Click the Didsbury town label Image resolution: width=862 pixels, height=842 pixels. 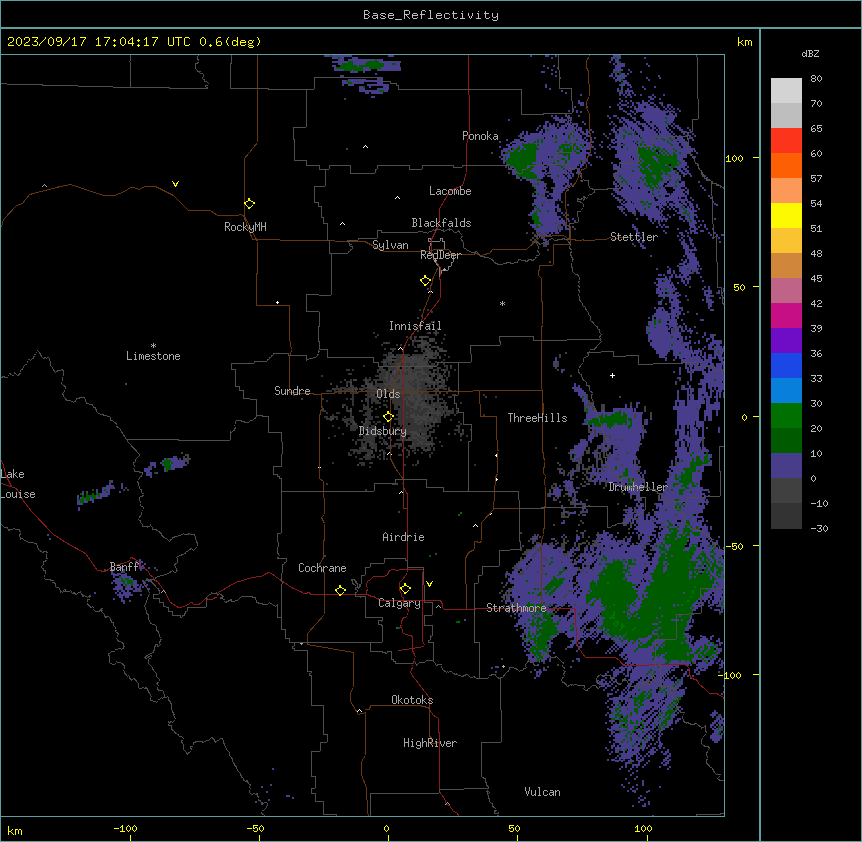tap(382, 431)
